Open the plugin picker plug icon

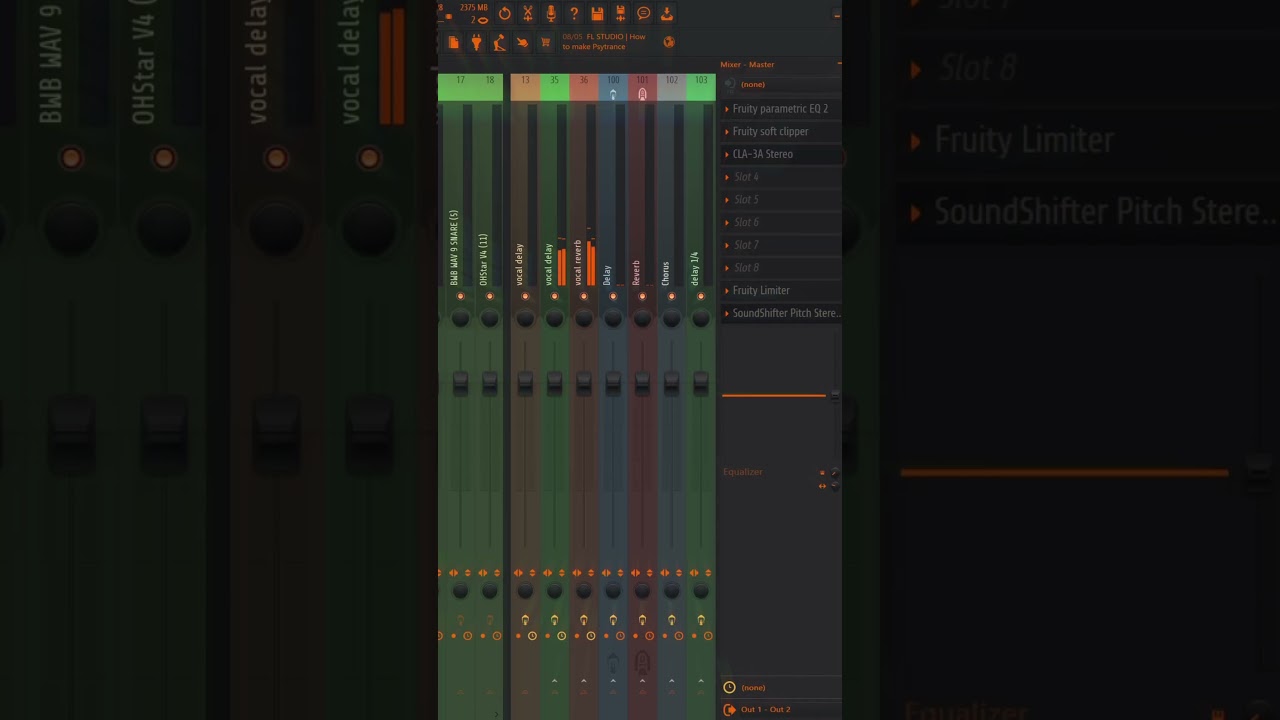[476, 42]
